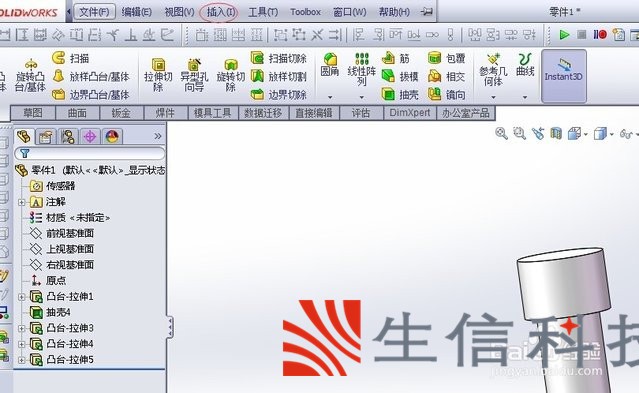
Task: Click the green play macro button
Action: click(x=564, y=35)
